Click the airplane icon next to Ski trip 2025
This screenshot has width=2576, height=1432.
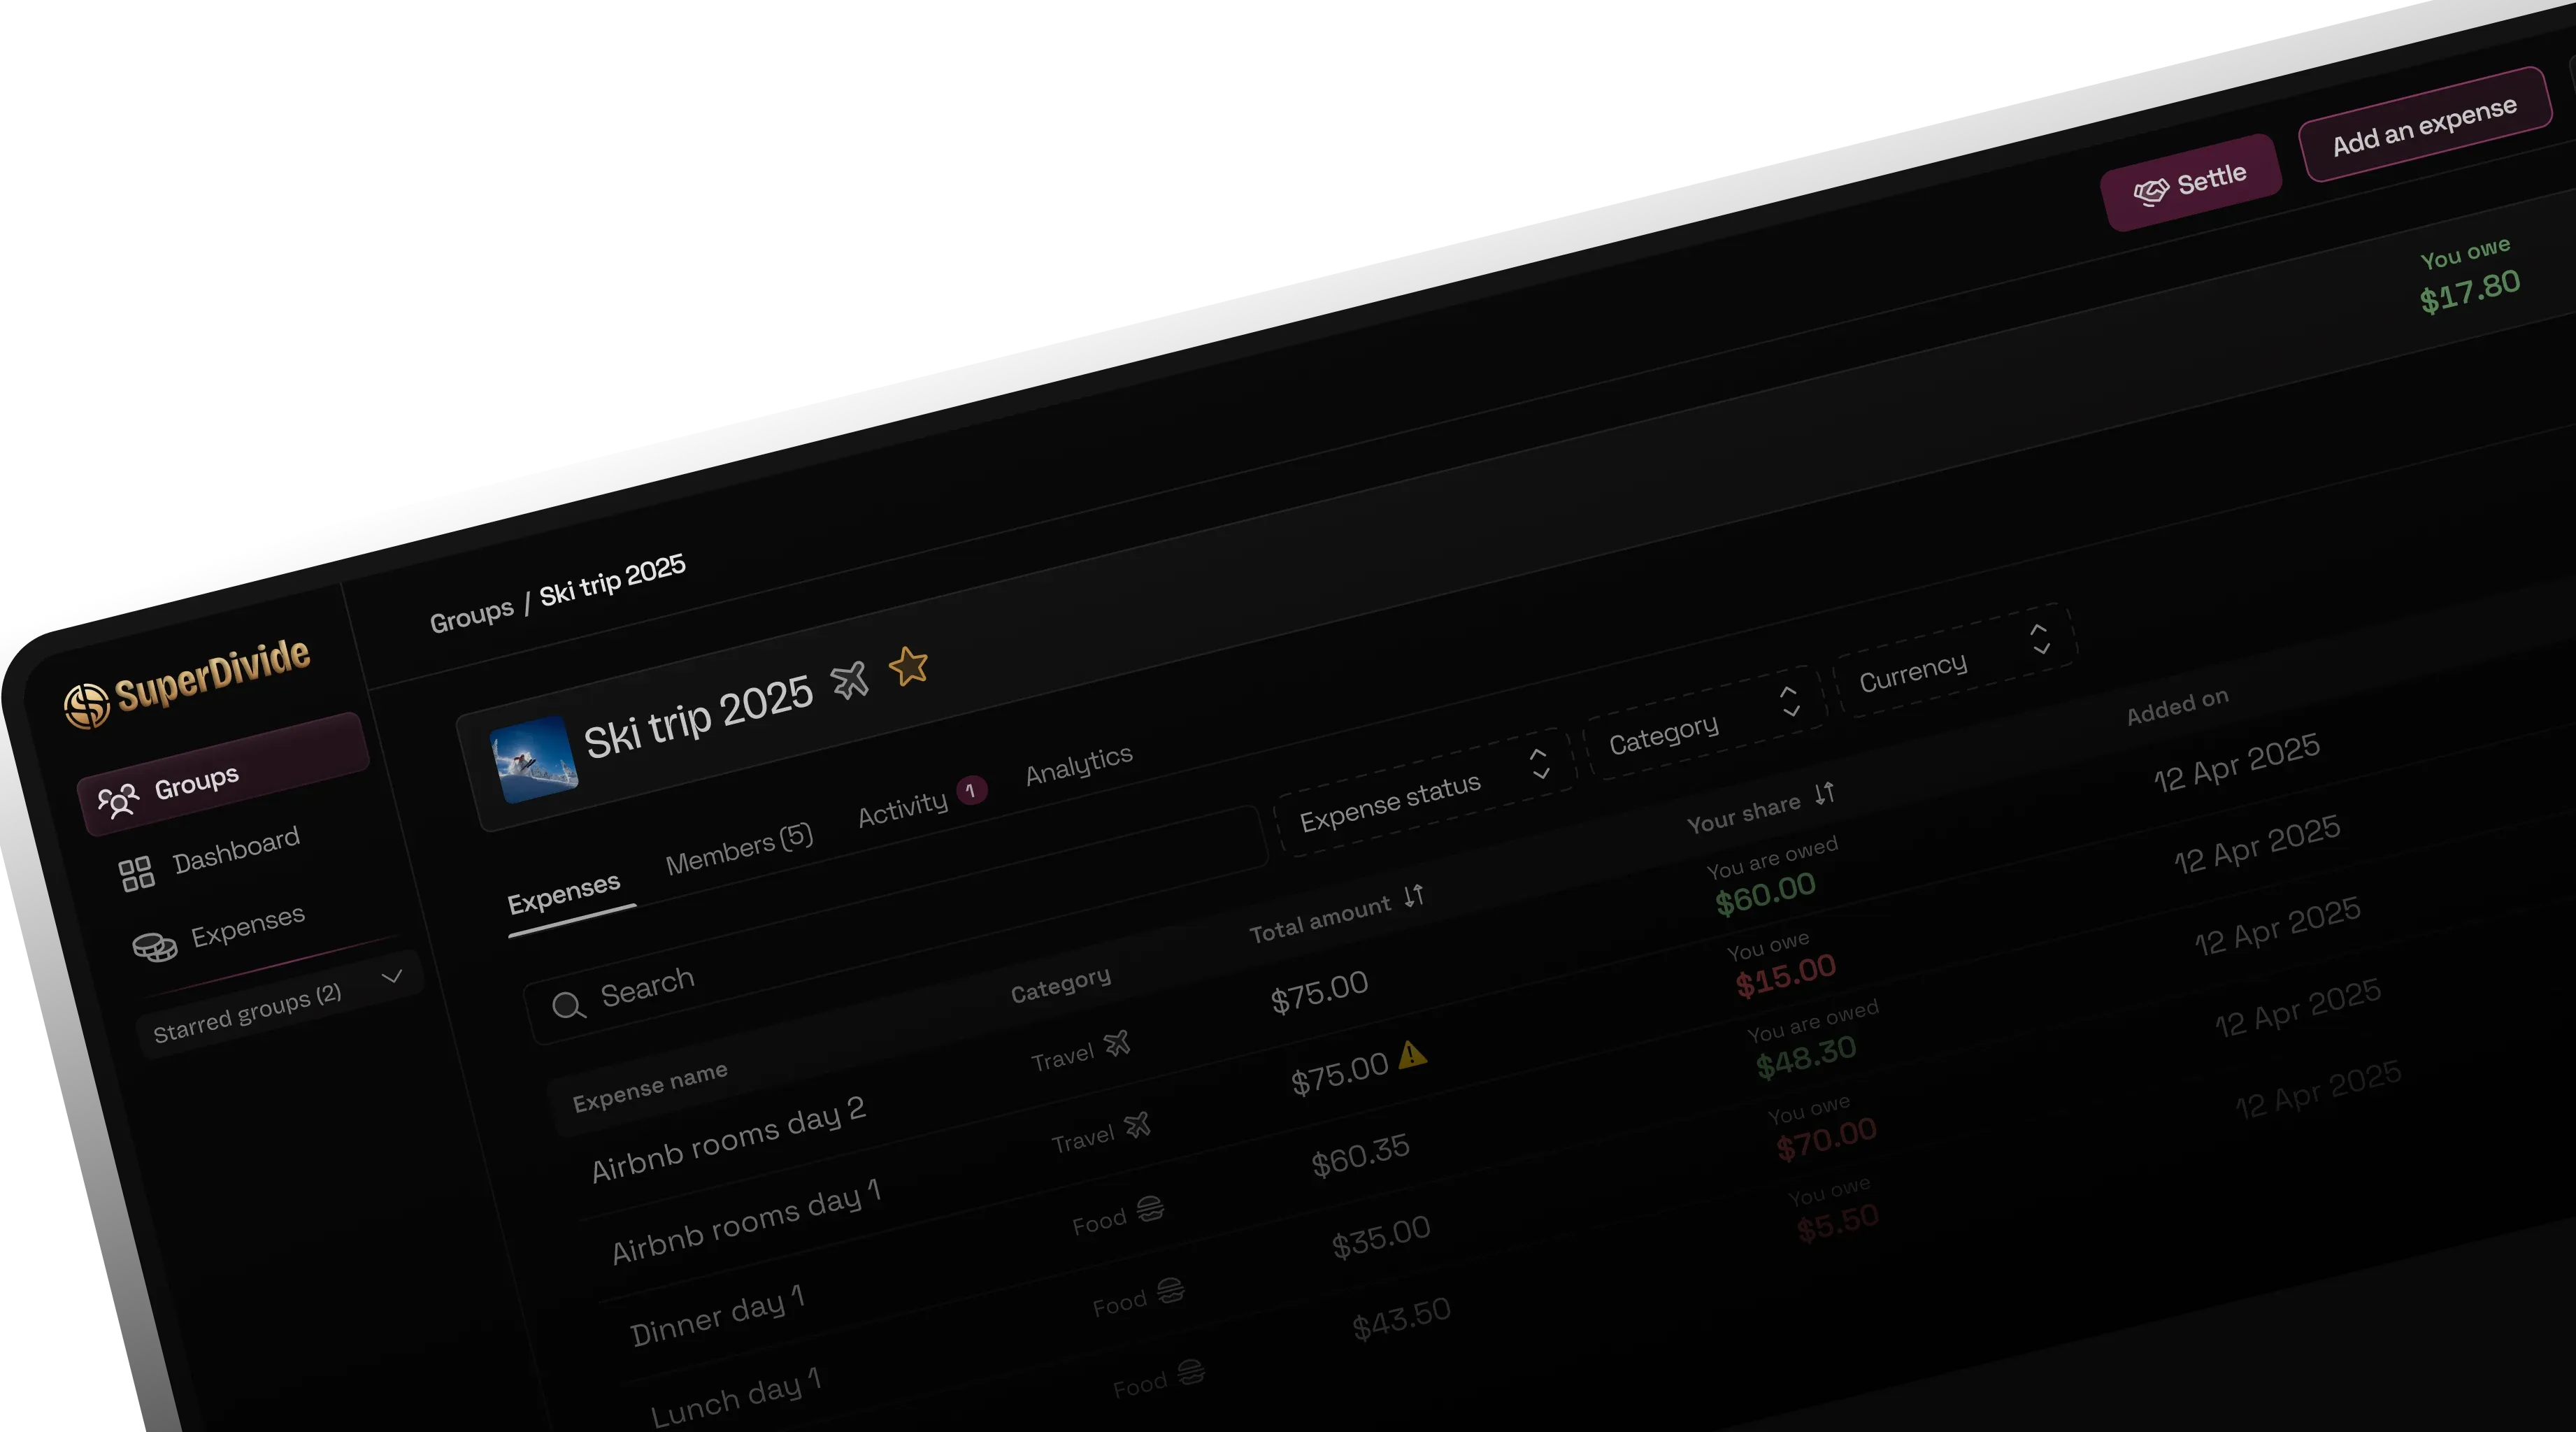(851, 682)
